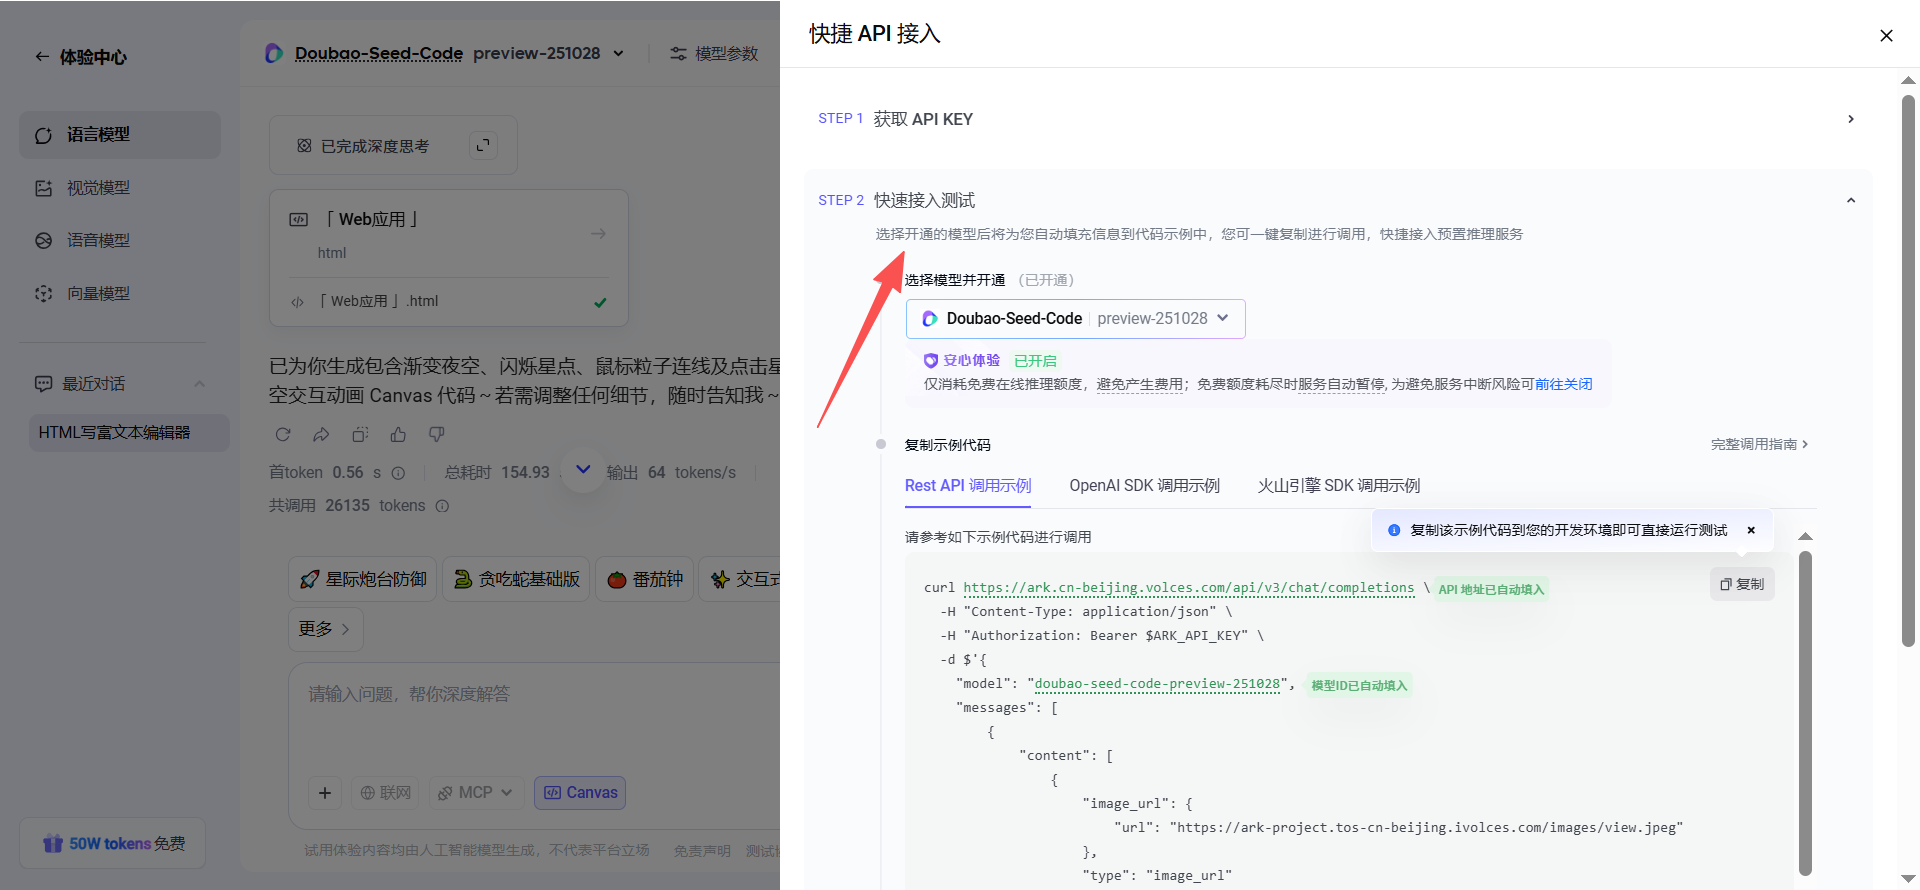1920x890 pixels.
Task: Follow the 前往关闭 link
Action: tap(1564, 384)
